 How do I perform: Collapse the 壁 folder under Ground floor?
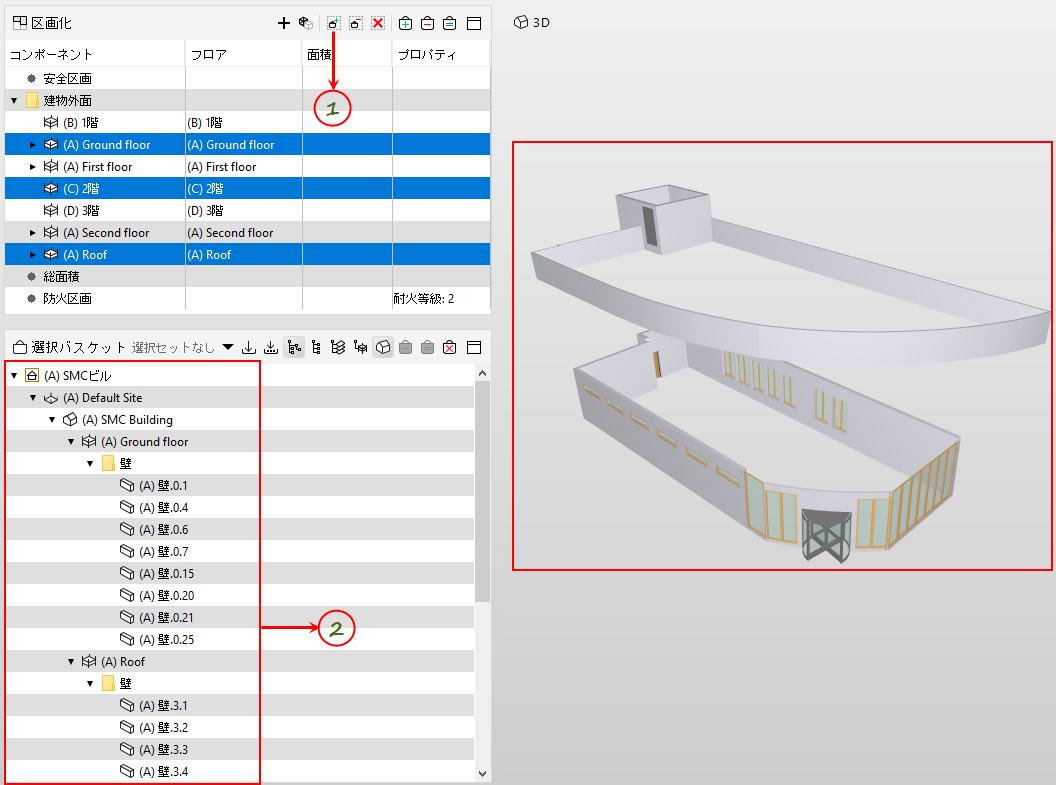click(90, 464)
